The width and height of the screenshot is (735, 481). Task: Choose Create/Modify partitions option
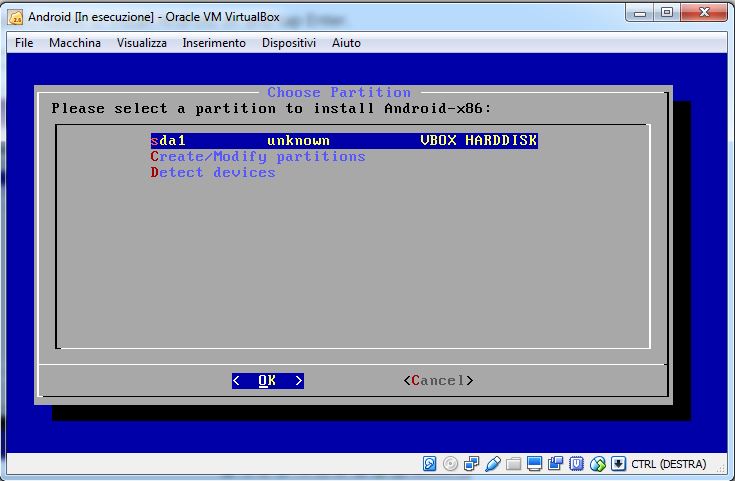pos(258,157)
